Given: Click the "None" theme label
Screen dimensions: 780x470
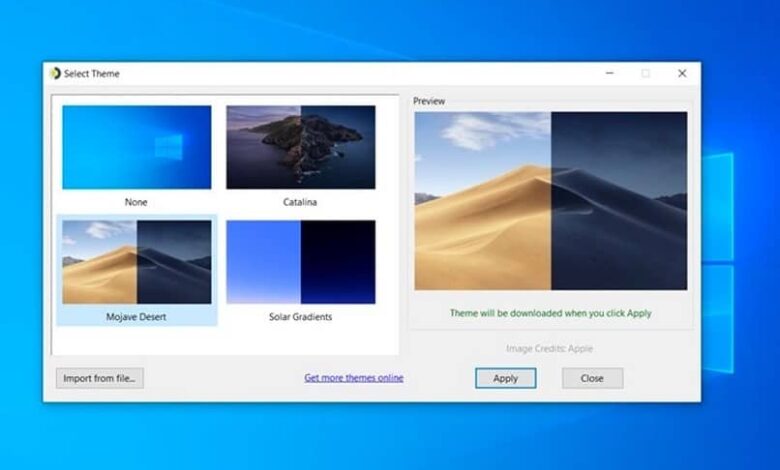Looking at the screenshot, I should click(136, 202).
